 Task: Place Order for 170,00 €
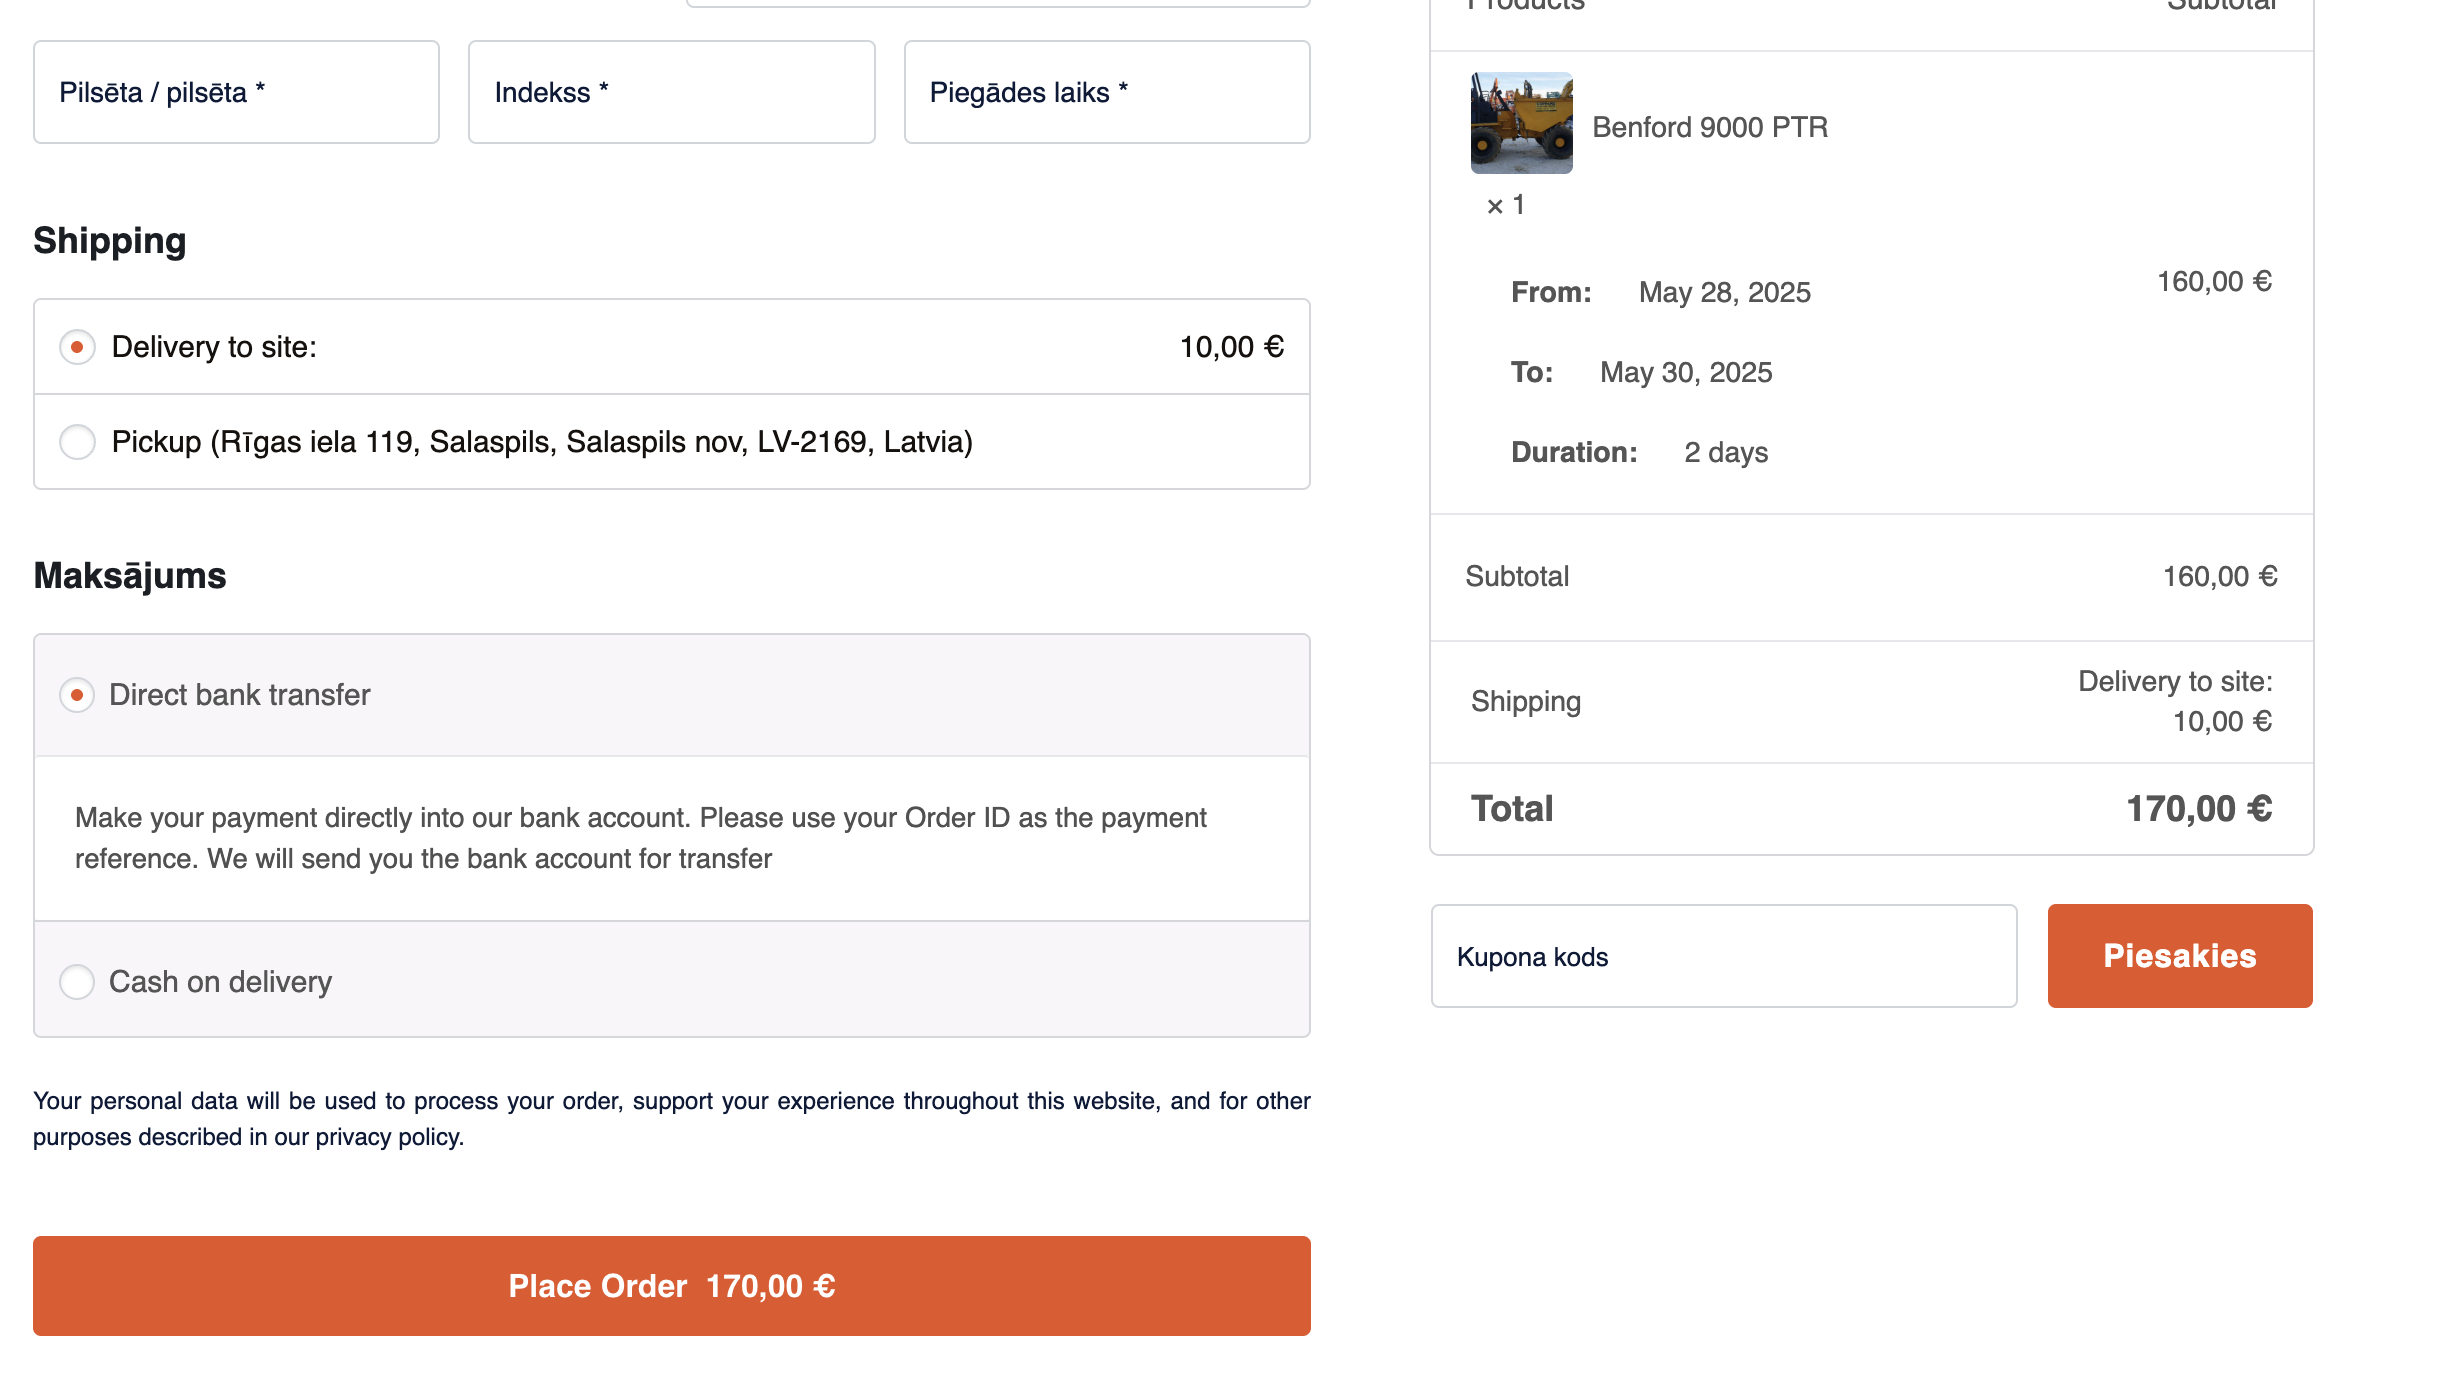[672, 1286]
